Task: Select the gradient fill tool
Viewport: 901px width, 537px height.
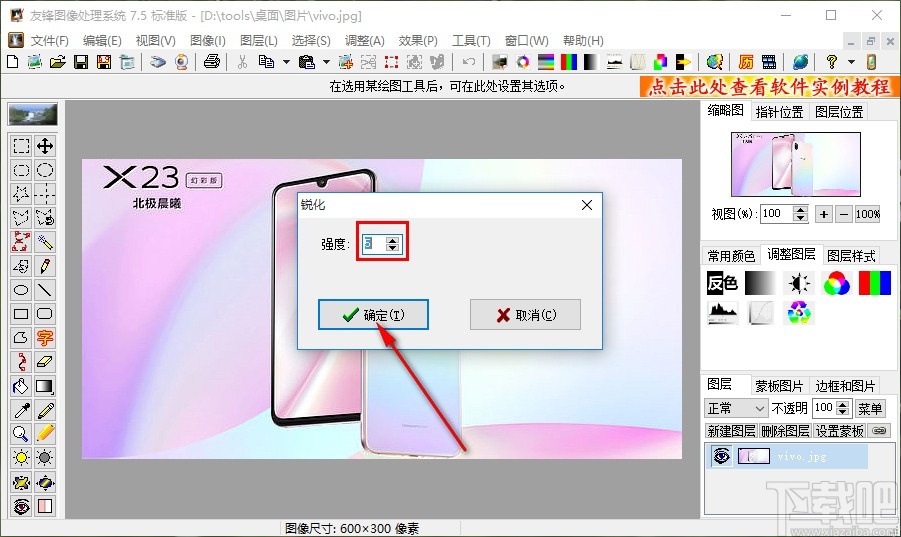Action: tap(45, 386)
